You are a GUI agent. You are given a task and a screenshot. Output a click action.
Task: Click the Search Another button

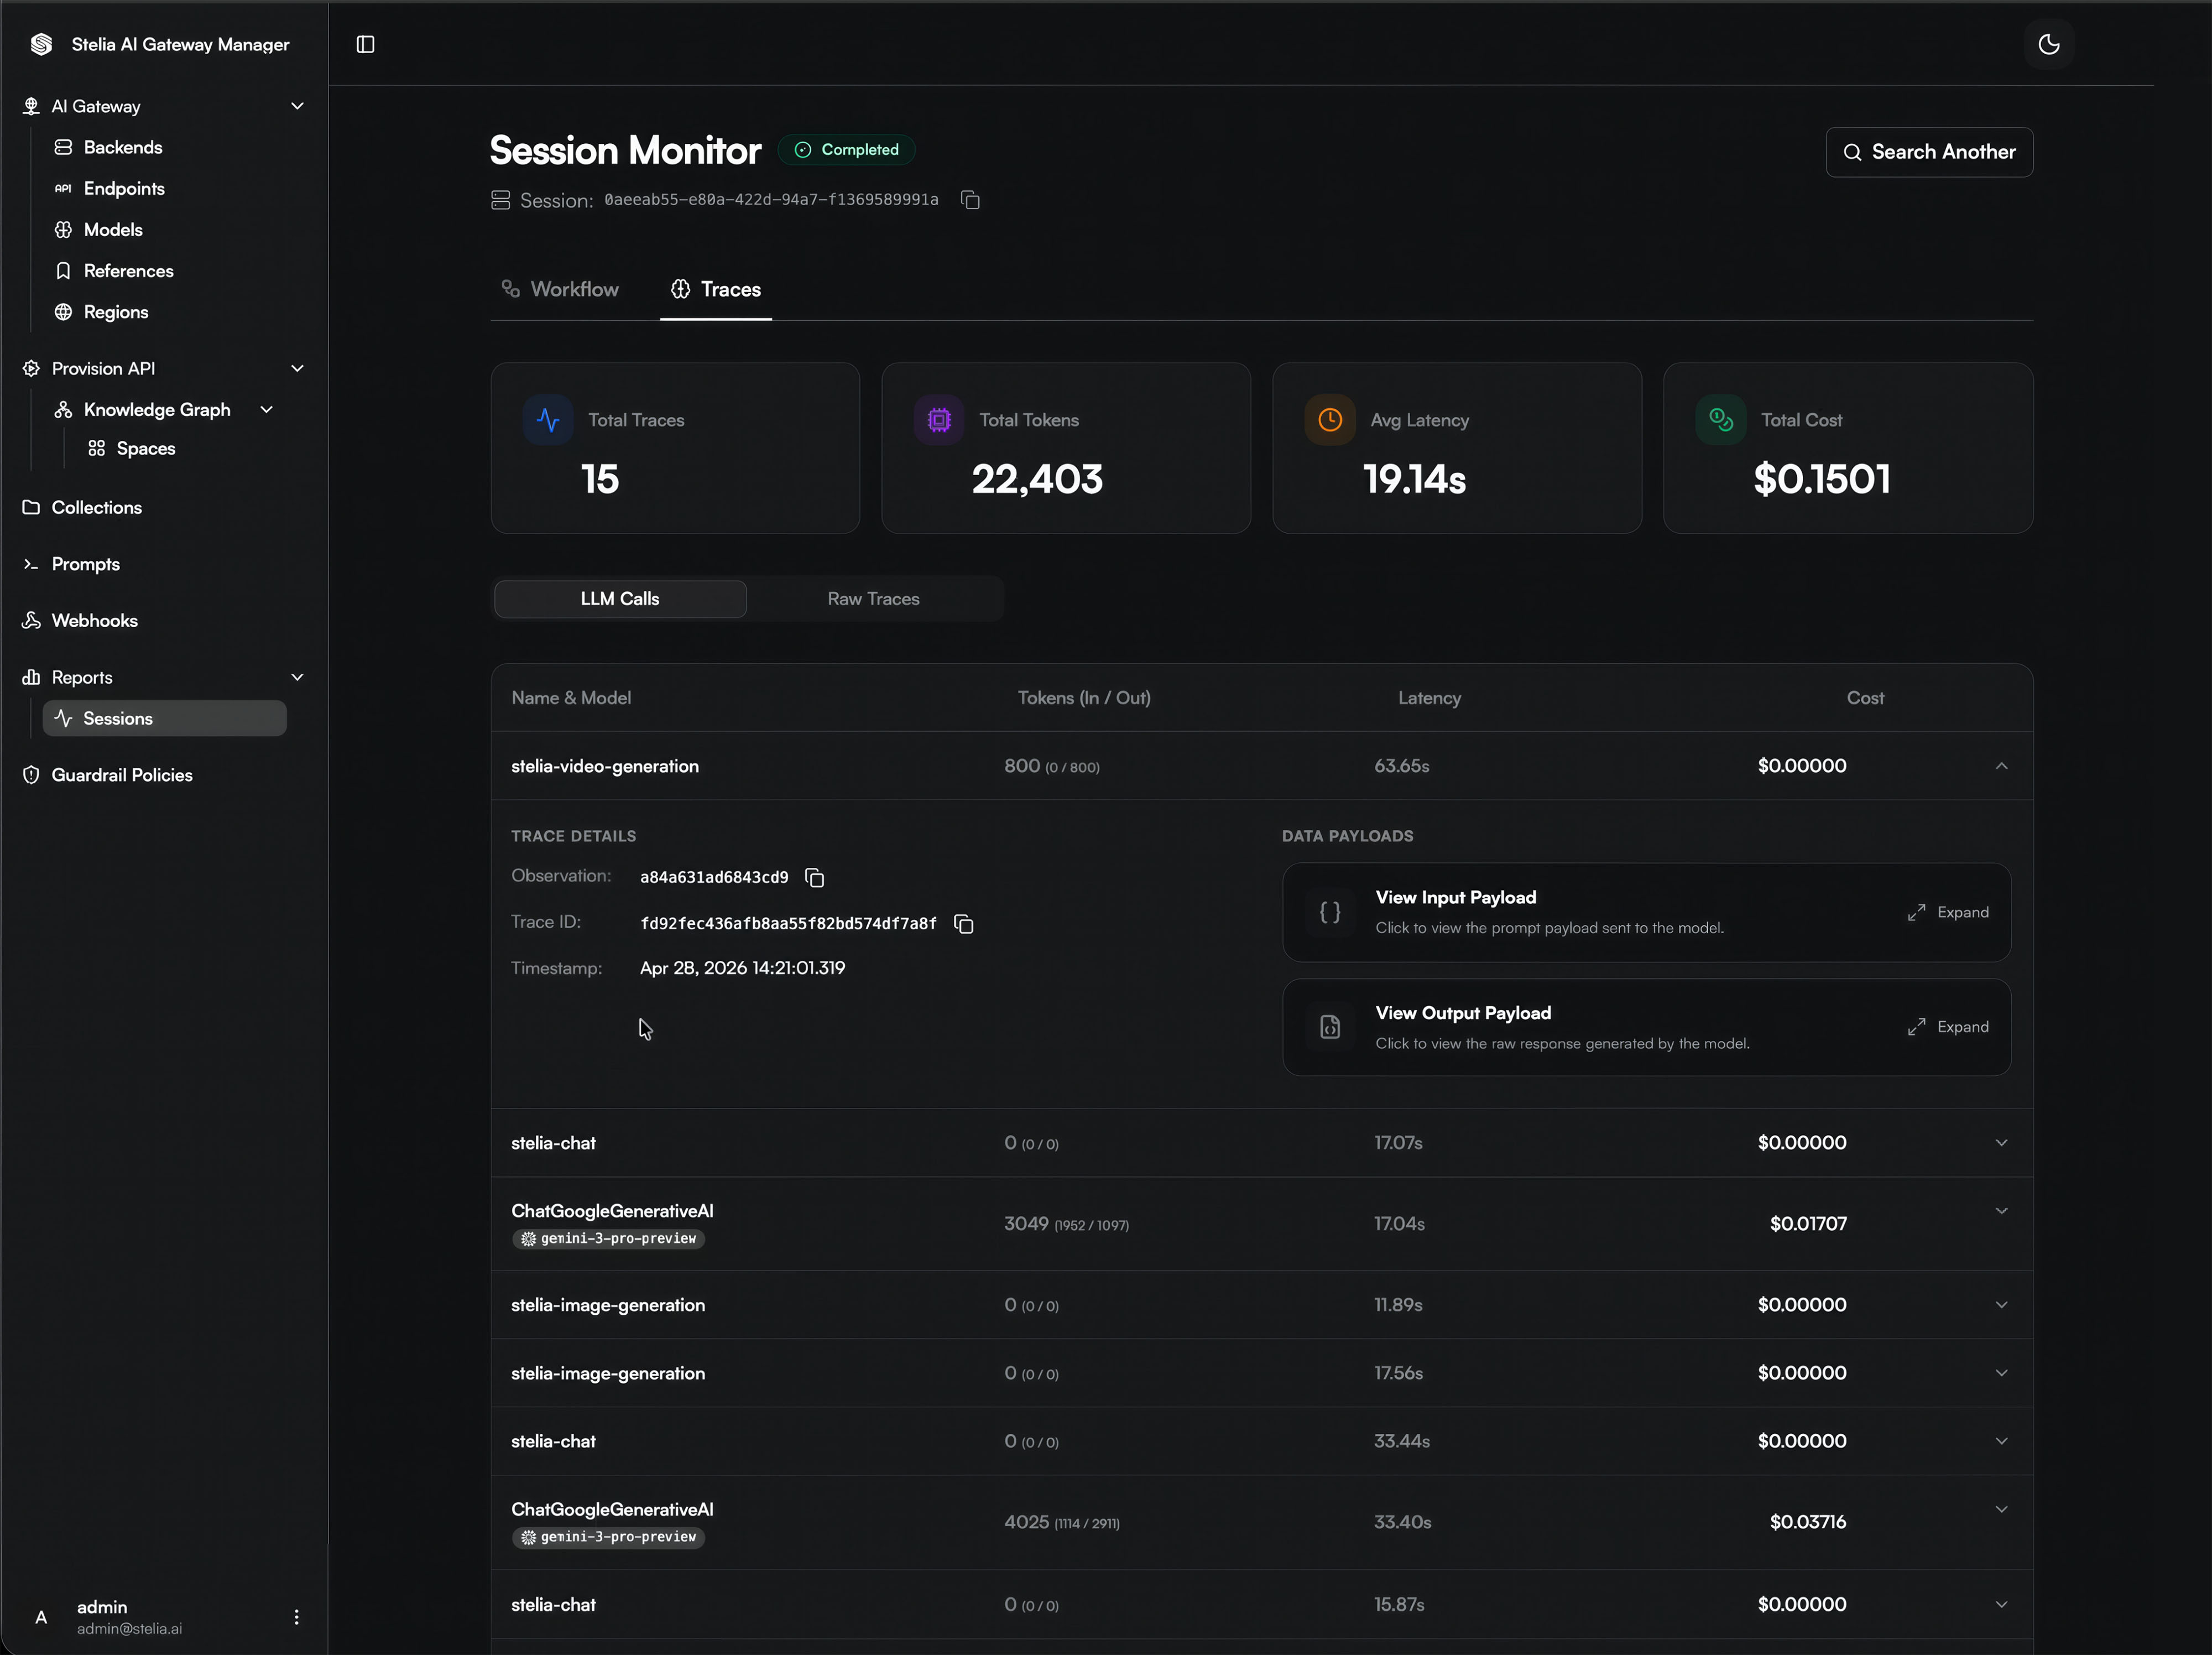pyautogui.click(x=1928, y=152)
